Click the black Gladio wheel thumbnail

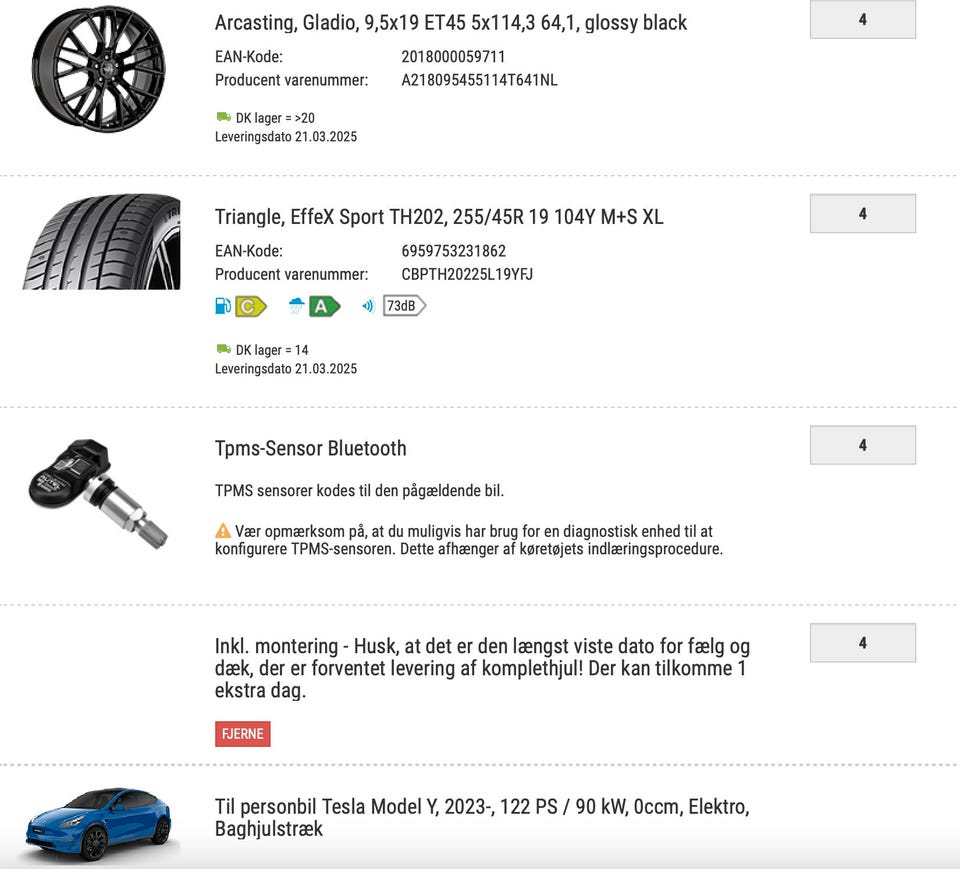98,68
